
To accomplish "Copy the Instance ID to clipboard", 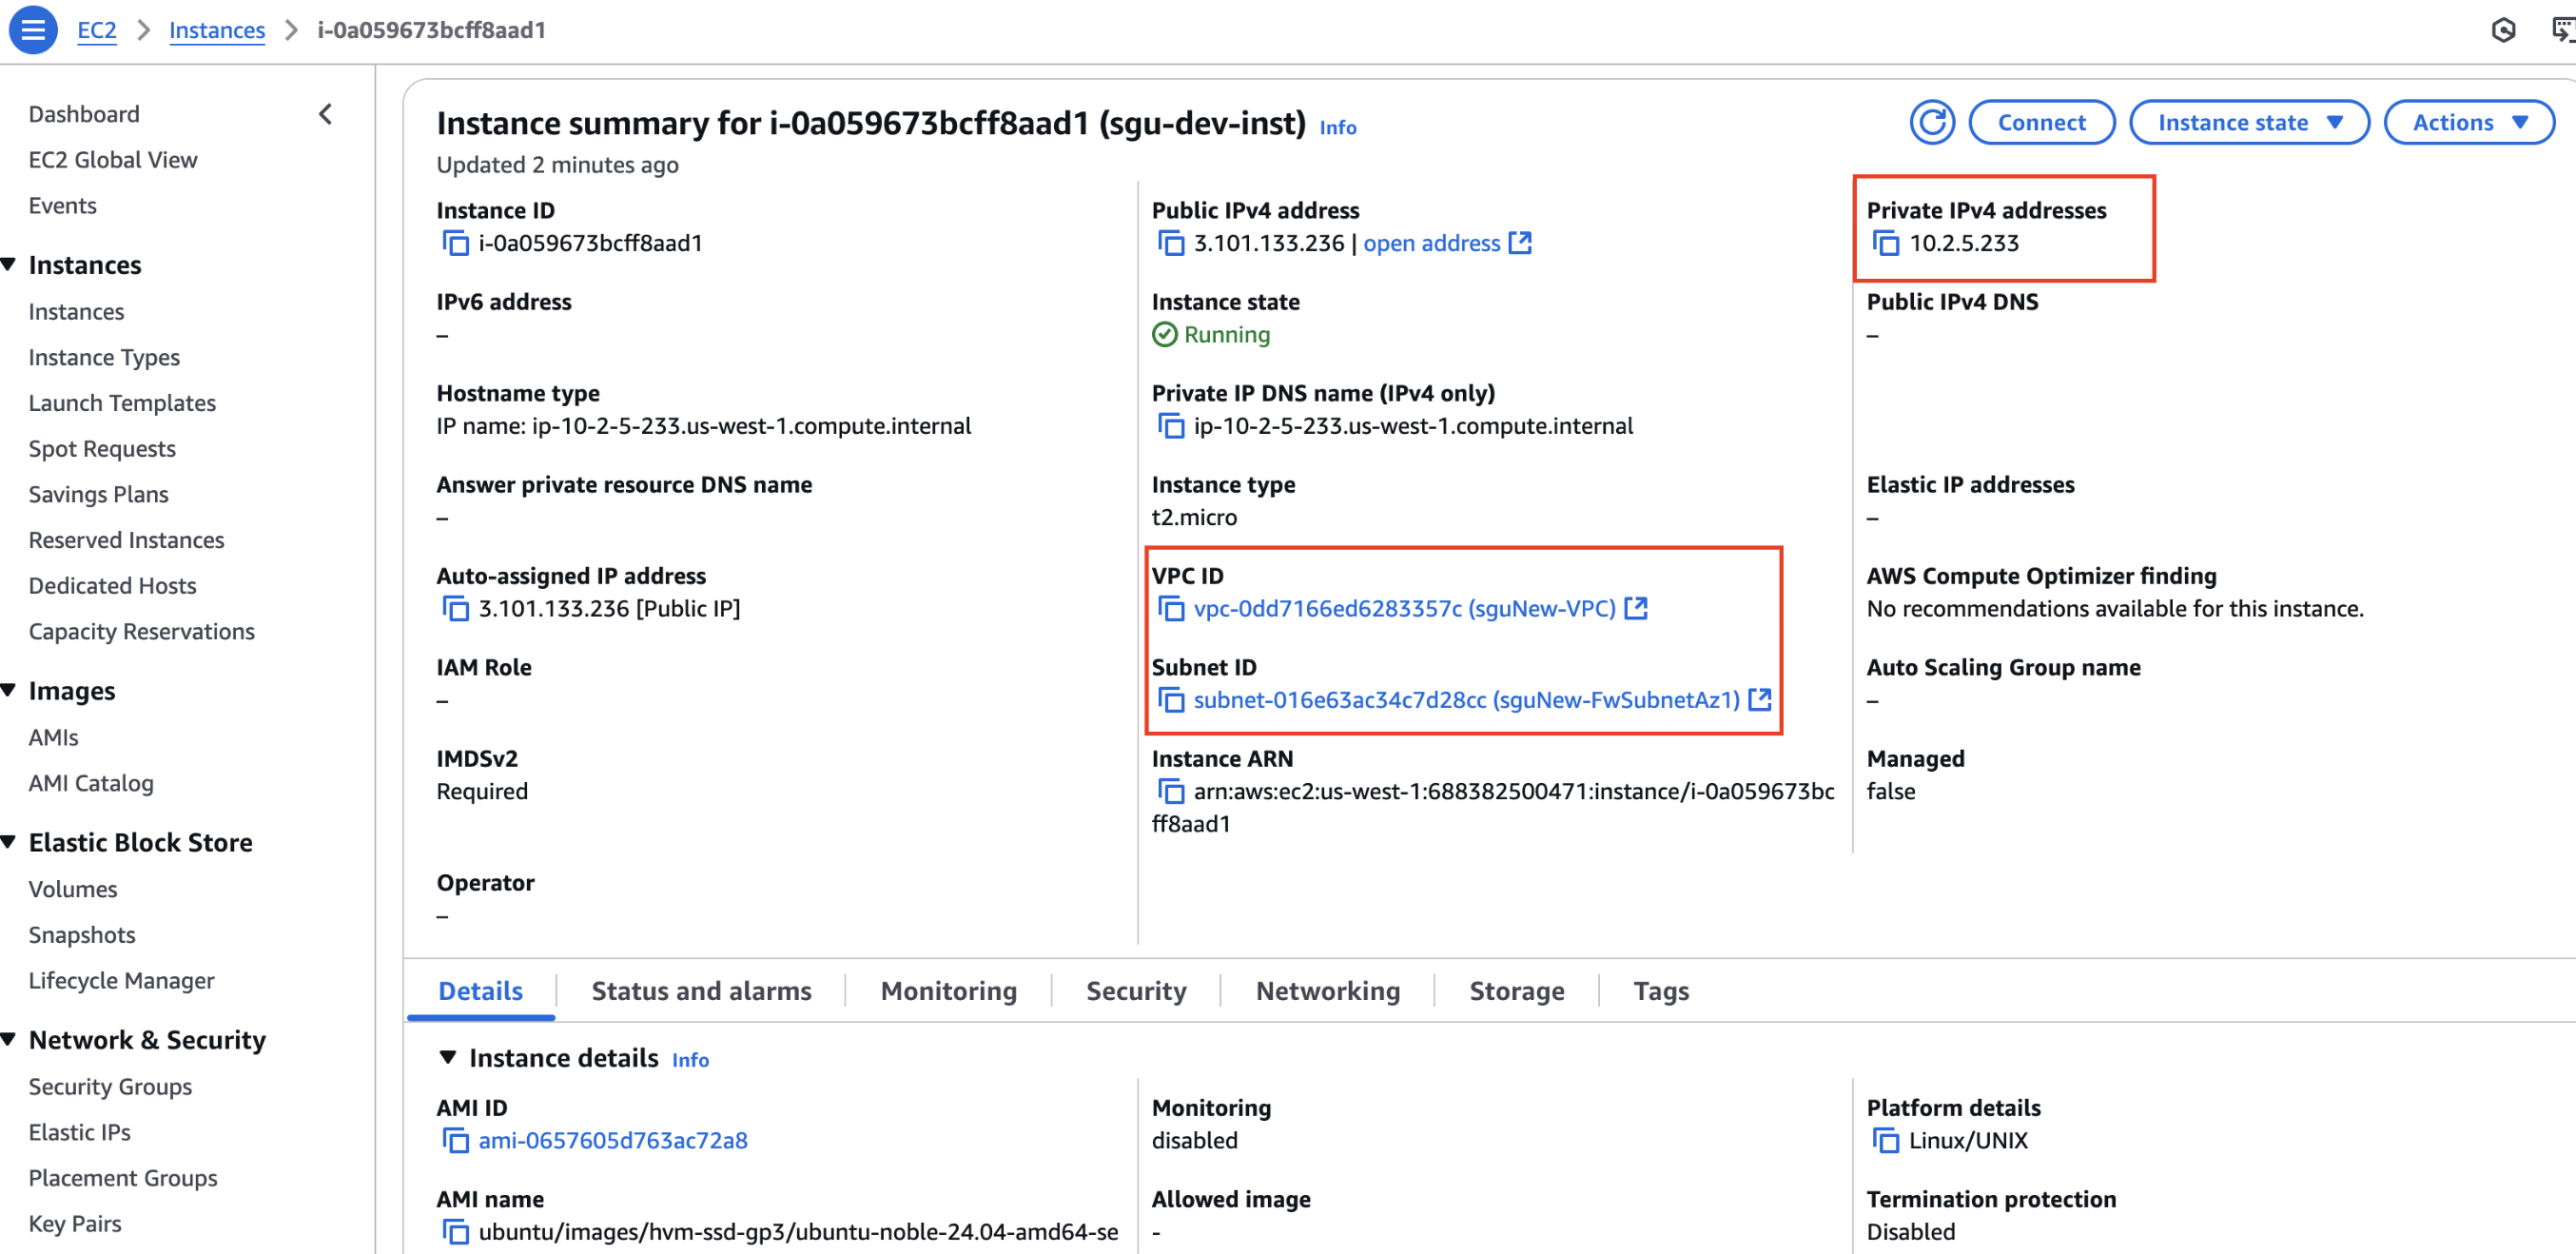I will pos(455,243).
